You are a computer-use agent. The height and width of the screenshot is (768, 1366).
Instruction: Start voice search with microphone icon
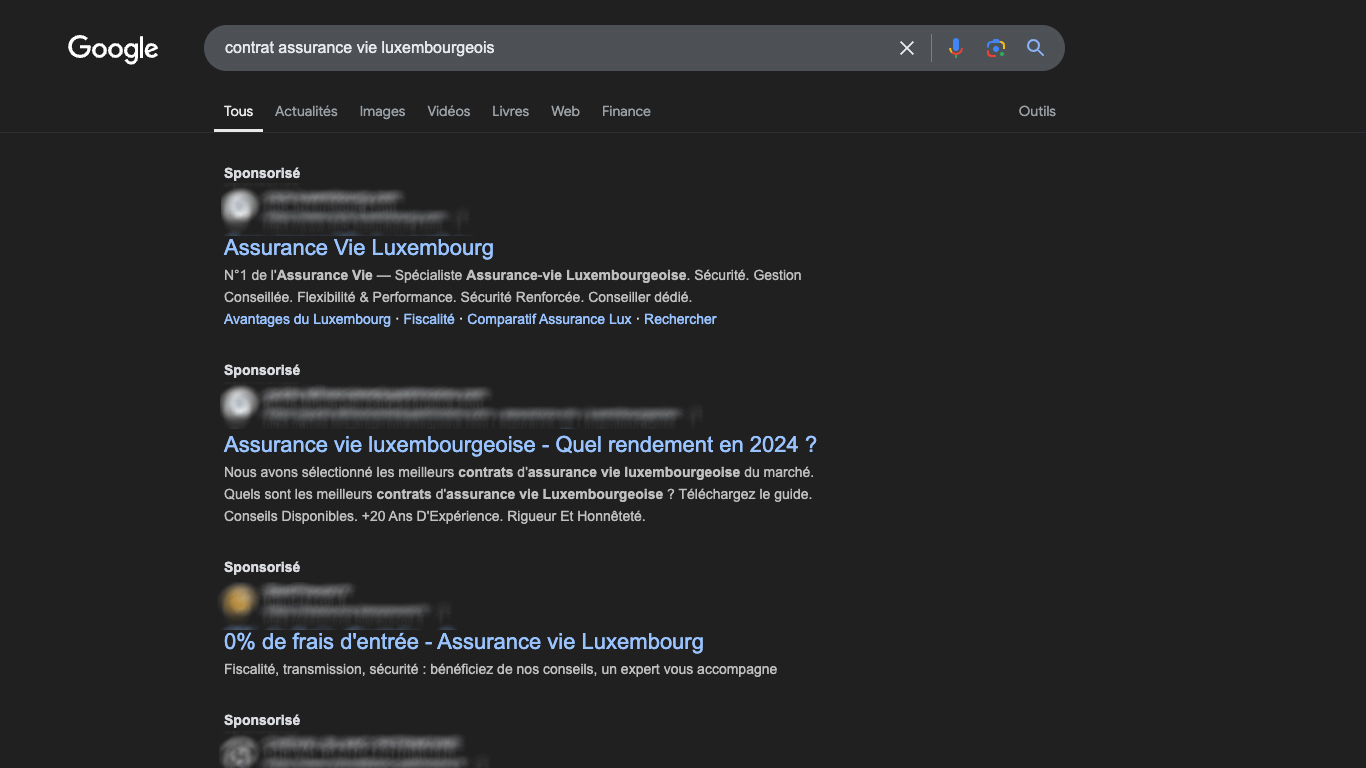[x=956, y=48]
